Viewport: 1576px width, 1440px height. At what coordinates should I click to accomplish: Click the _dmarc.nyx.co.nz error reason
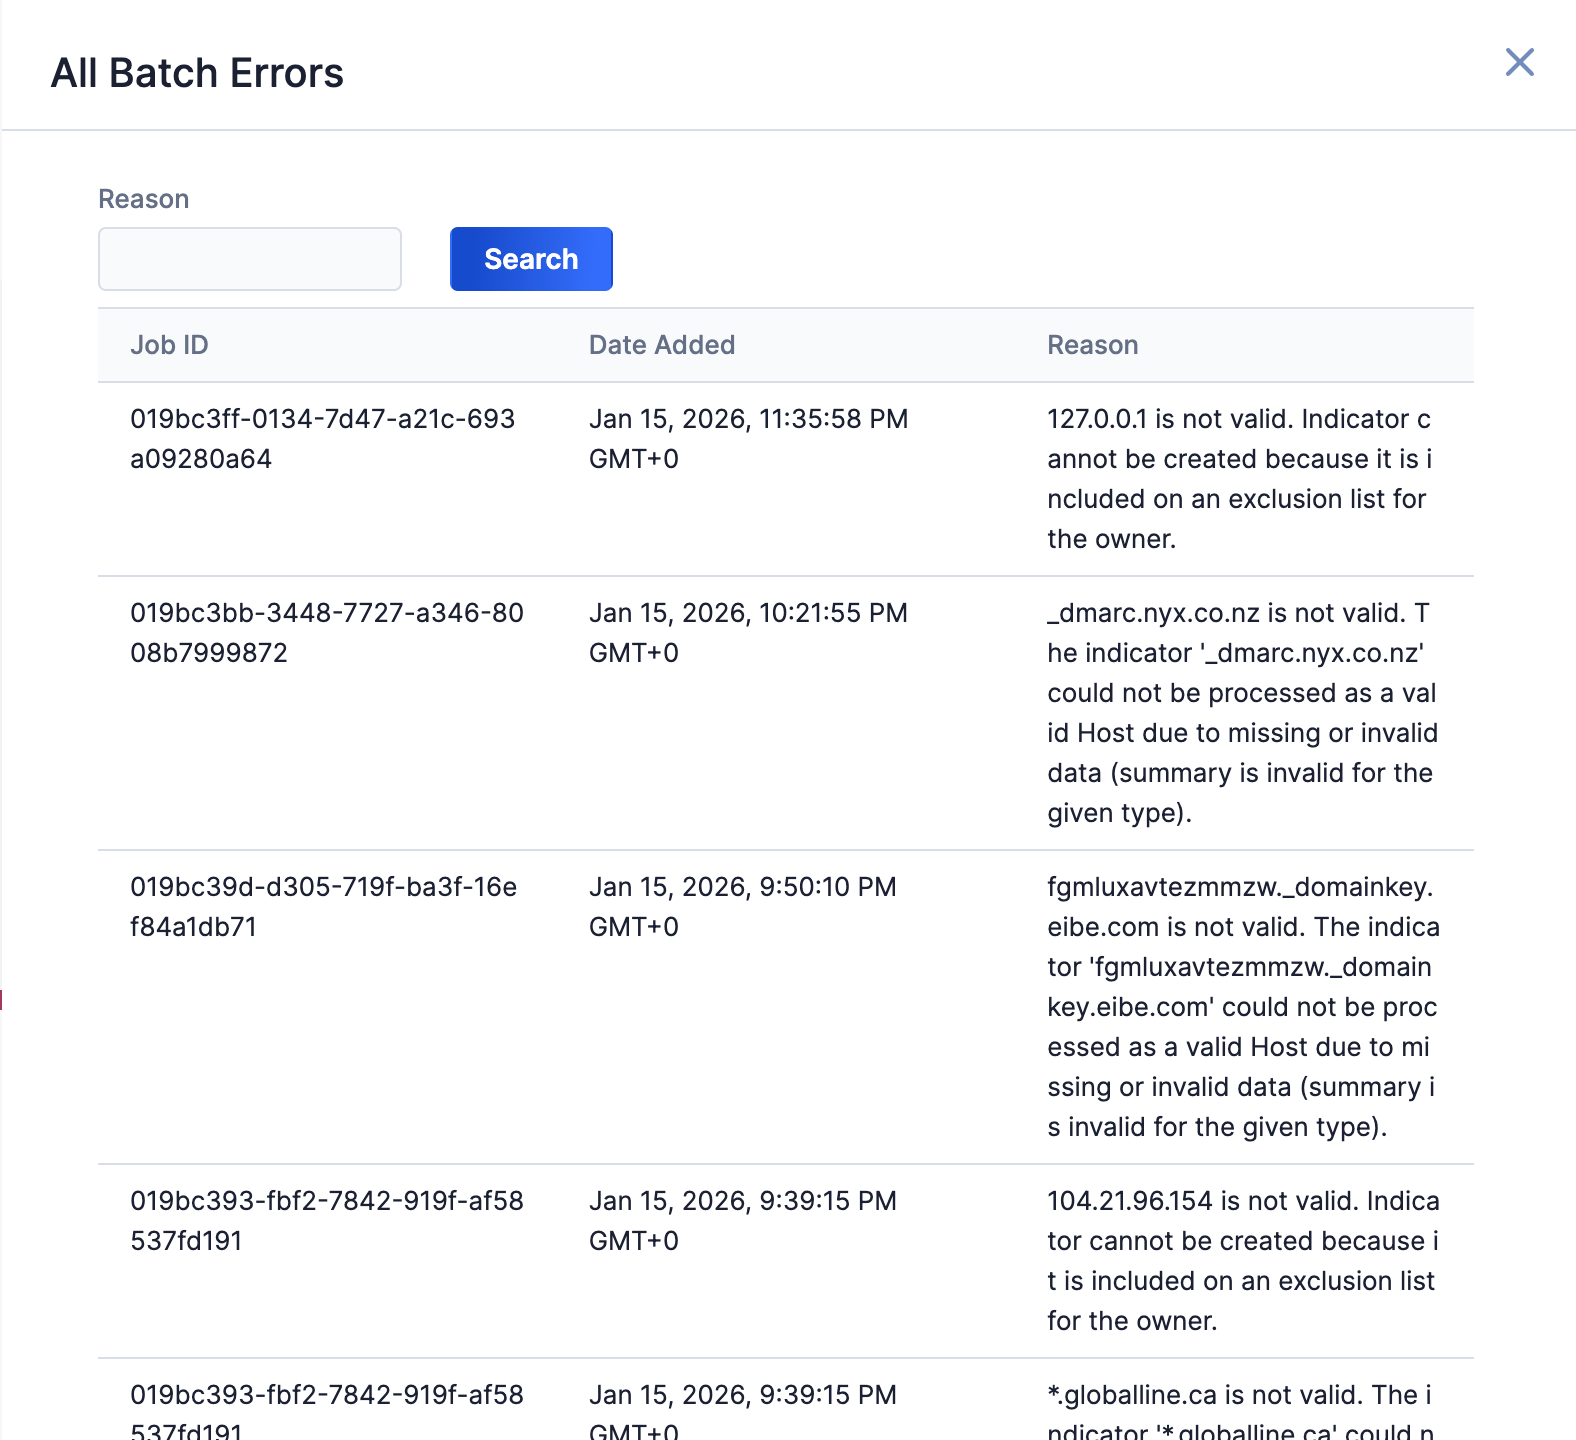click(x=1242, y=713)
